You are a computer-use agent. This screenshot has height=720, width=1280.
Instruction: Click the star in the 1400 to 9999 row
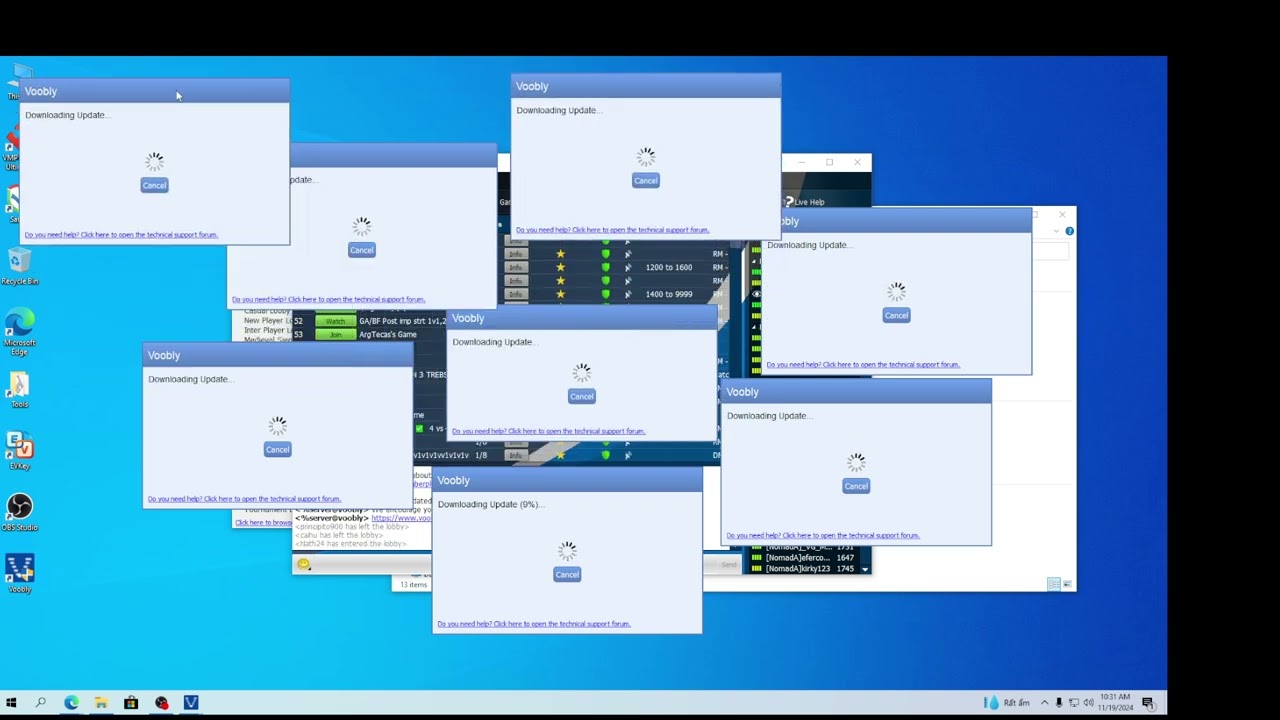coord(560,294)
